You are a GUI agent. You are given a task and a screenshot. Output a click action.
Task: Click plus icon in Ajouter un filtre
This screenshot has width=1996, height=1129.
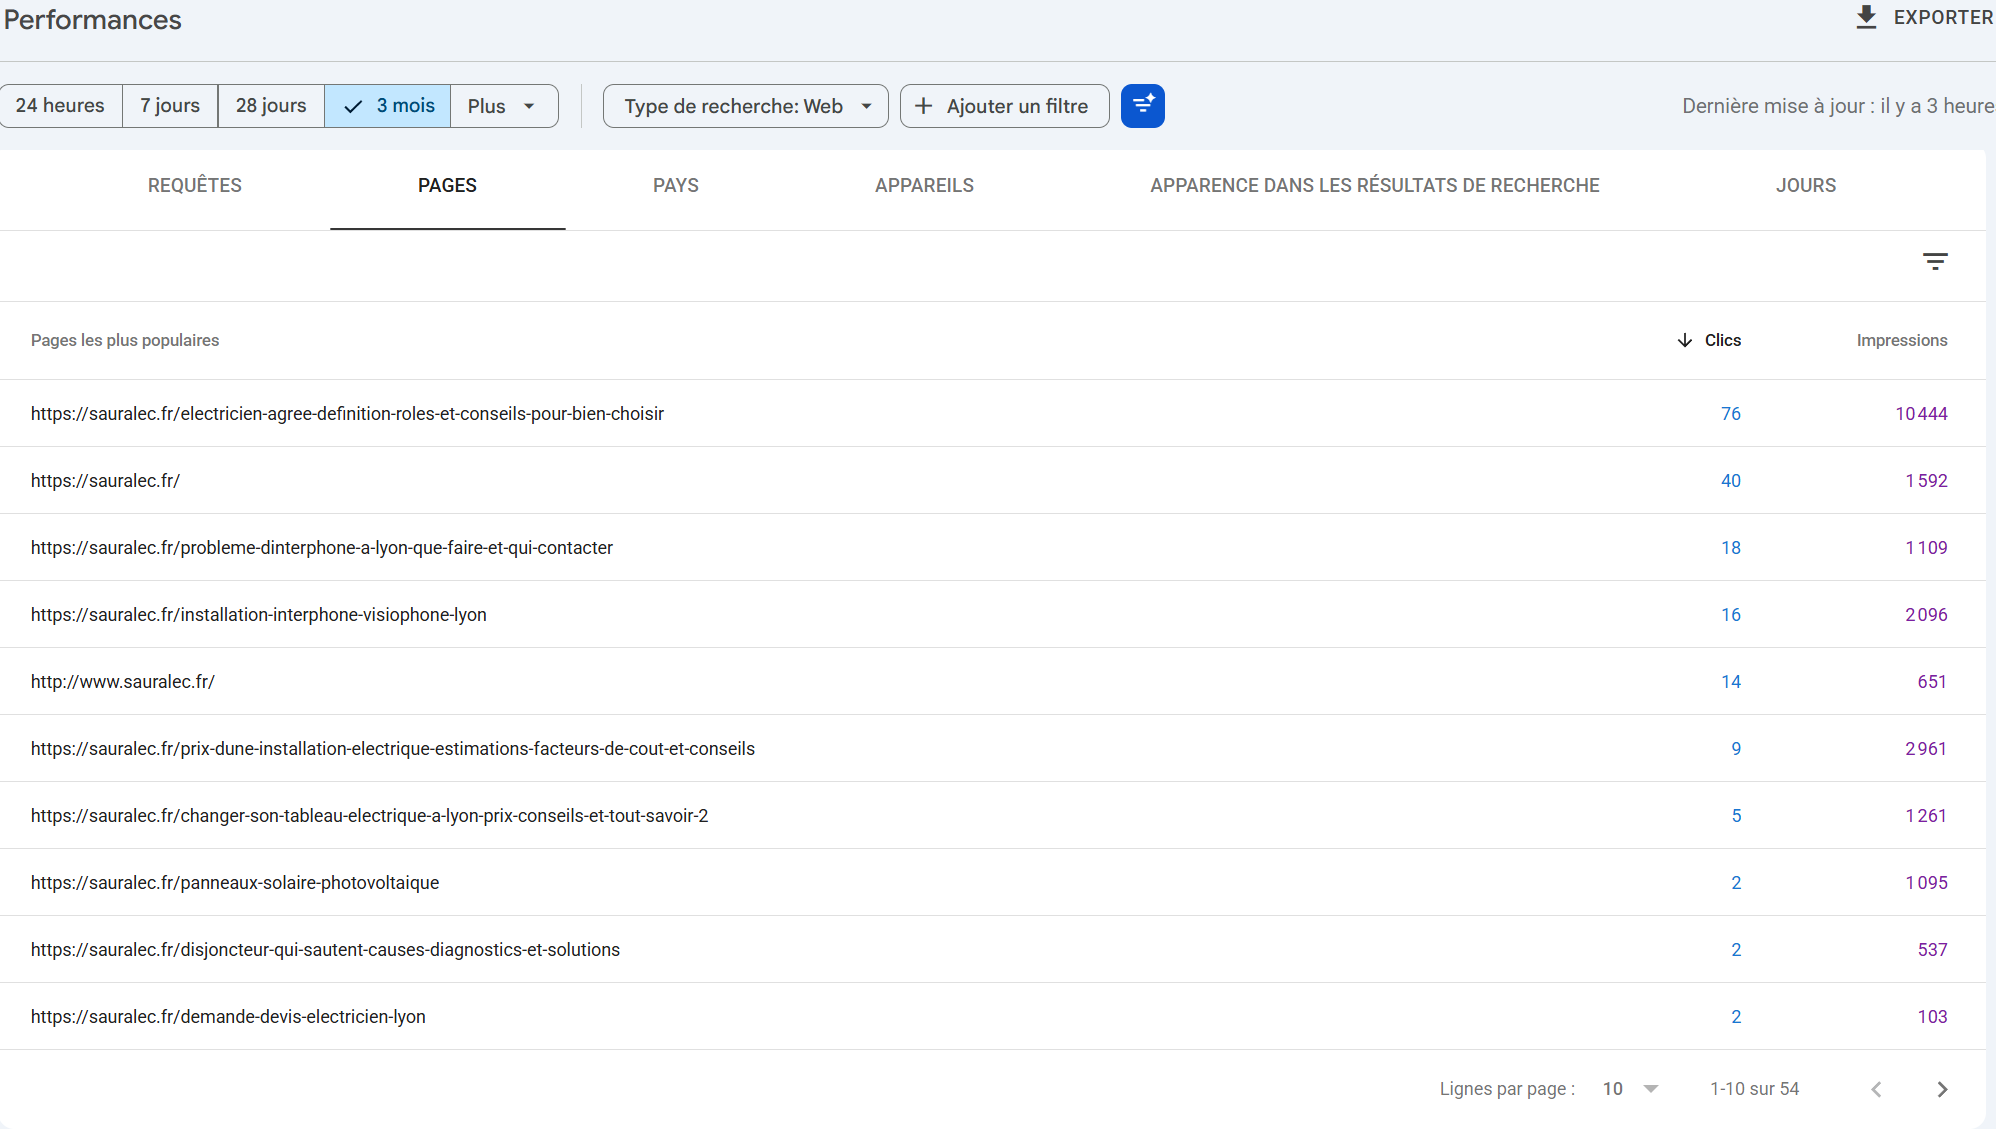tap(924, 106)
